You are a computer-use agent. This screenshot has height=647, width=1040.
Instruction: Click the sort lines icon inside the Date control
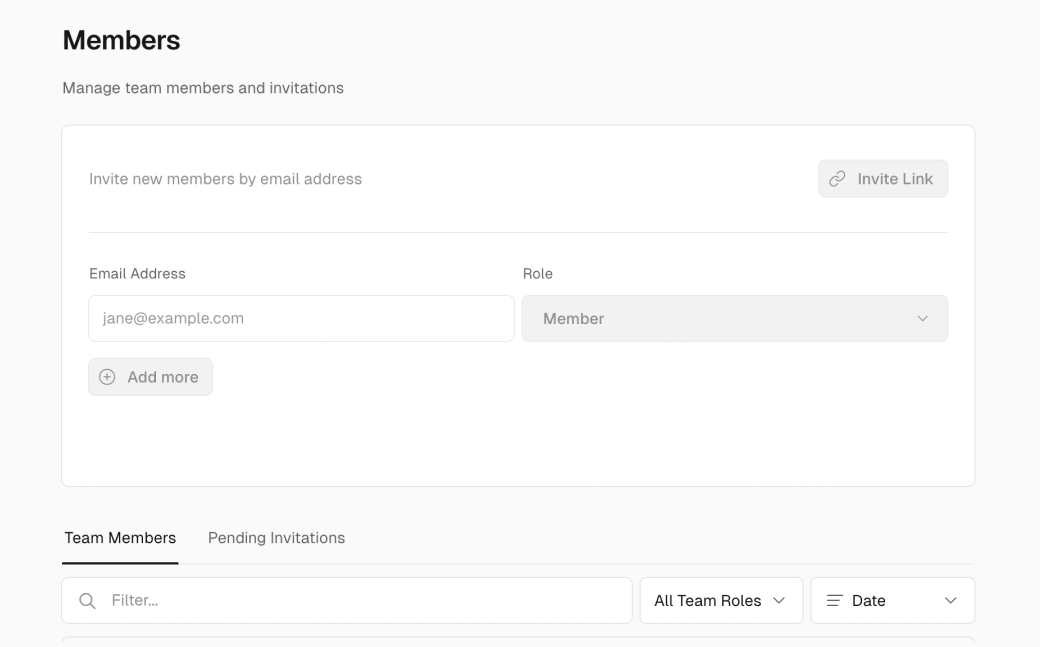point(834,600)
